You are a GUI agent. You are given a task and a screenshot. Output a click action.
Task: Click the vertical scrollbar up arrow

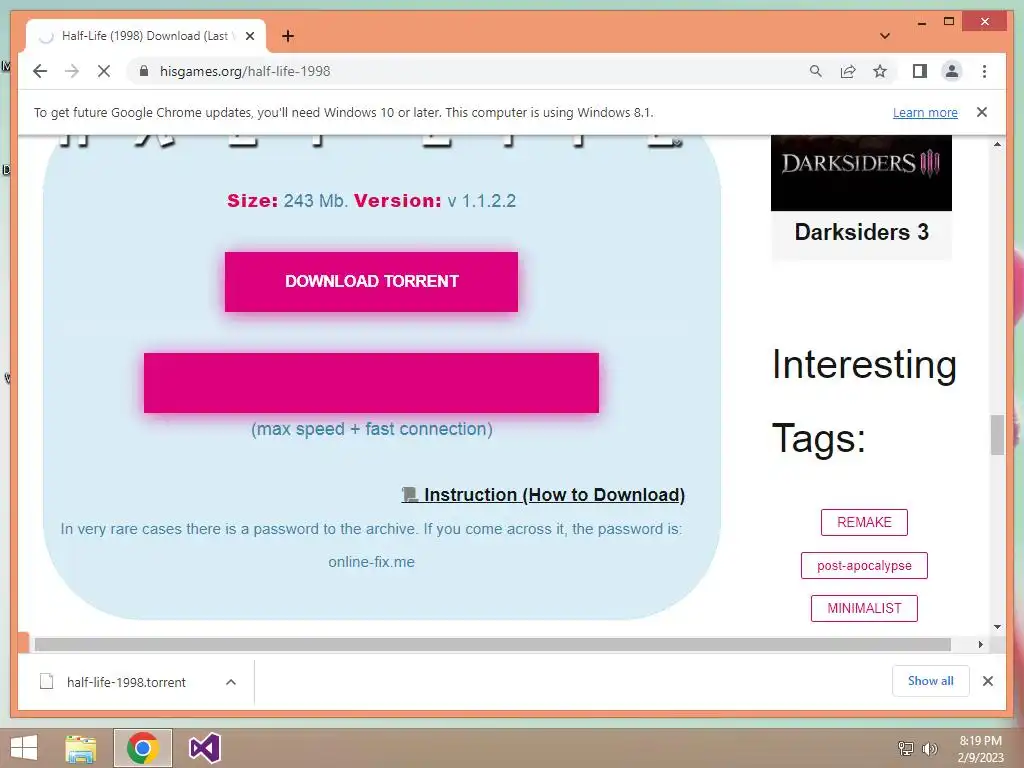click(997, 144)
